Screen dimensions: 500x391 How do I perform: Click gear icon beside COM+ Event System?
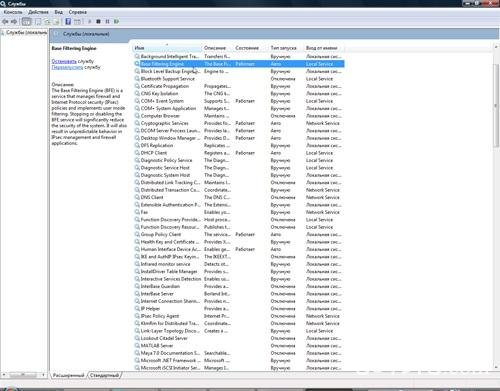[x=137, y=101]
